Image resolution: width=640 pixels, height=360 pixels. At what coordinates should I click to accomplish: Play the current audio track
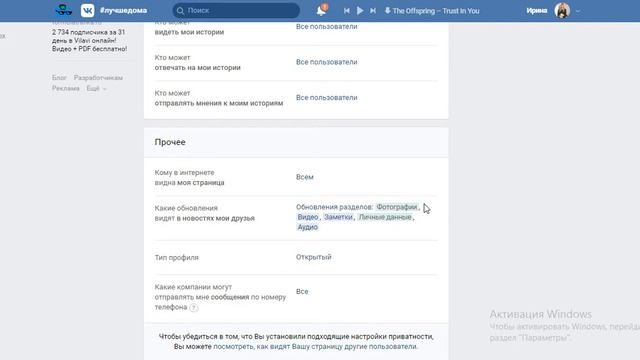pyautogui.click(x=360, y=11)
